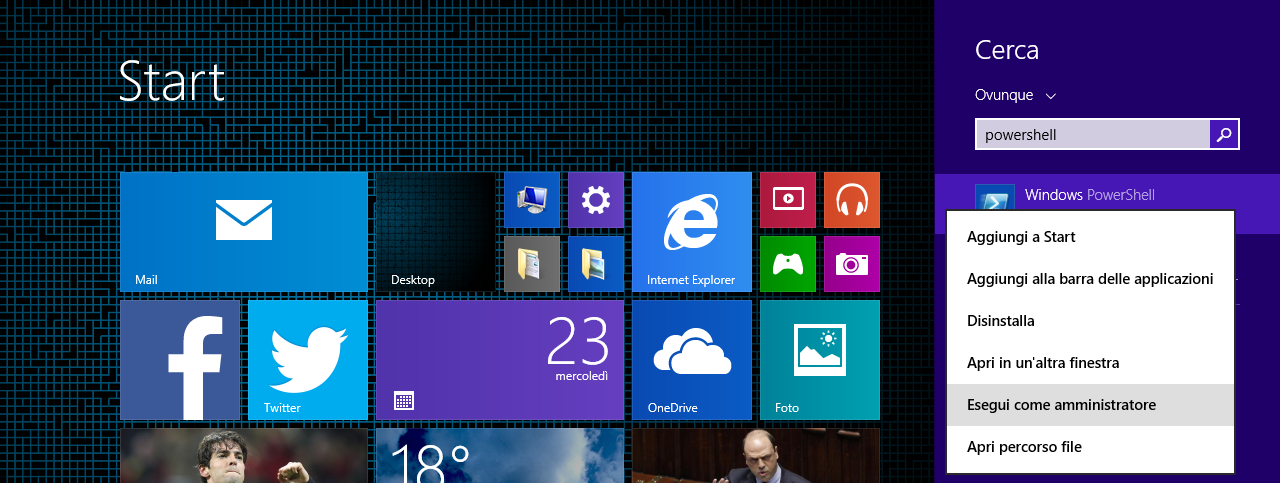Click the search field containing powershell
This screenshot has height=483, width=1280.
point(1093,134)
